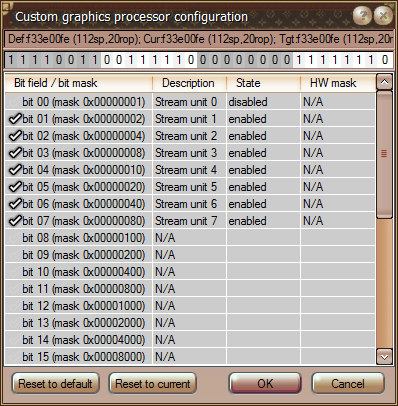Click the Def/Cur/Tgt configuration summary field

click(199, 39)
